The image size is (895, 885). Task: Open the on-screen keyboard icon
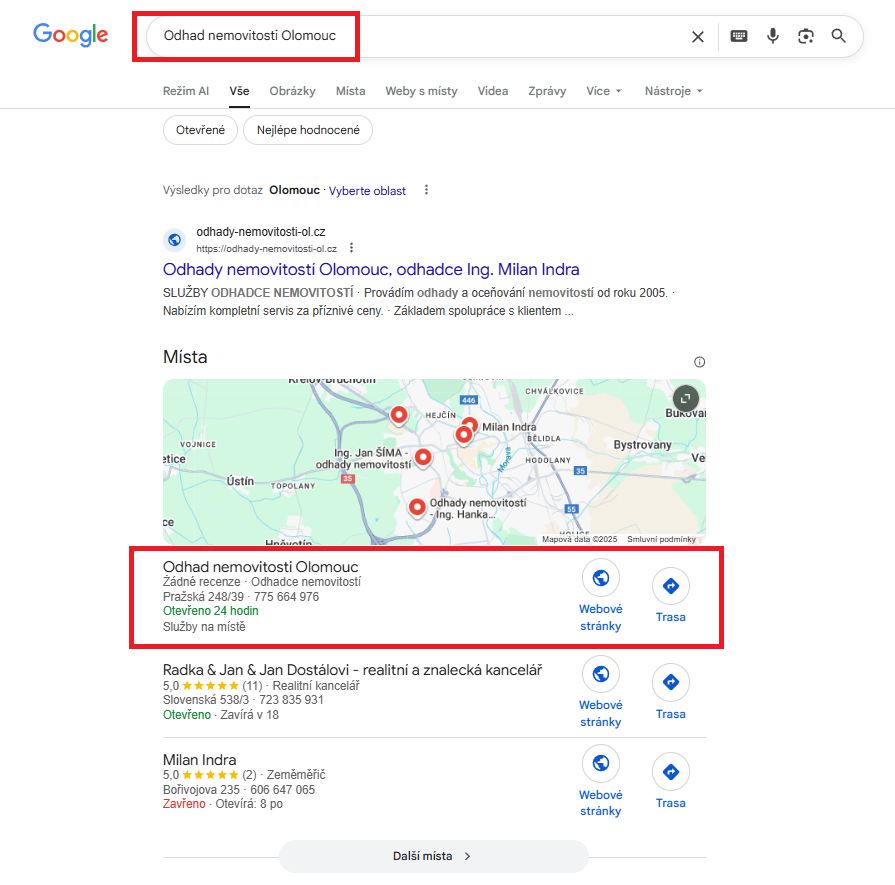738,35
